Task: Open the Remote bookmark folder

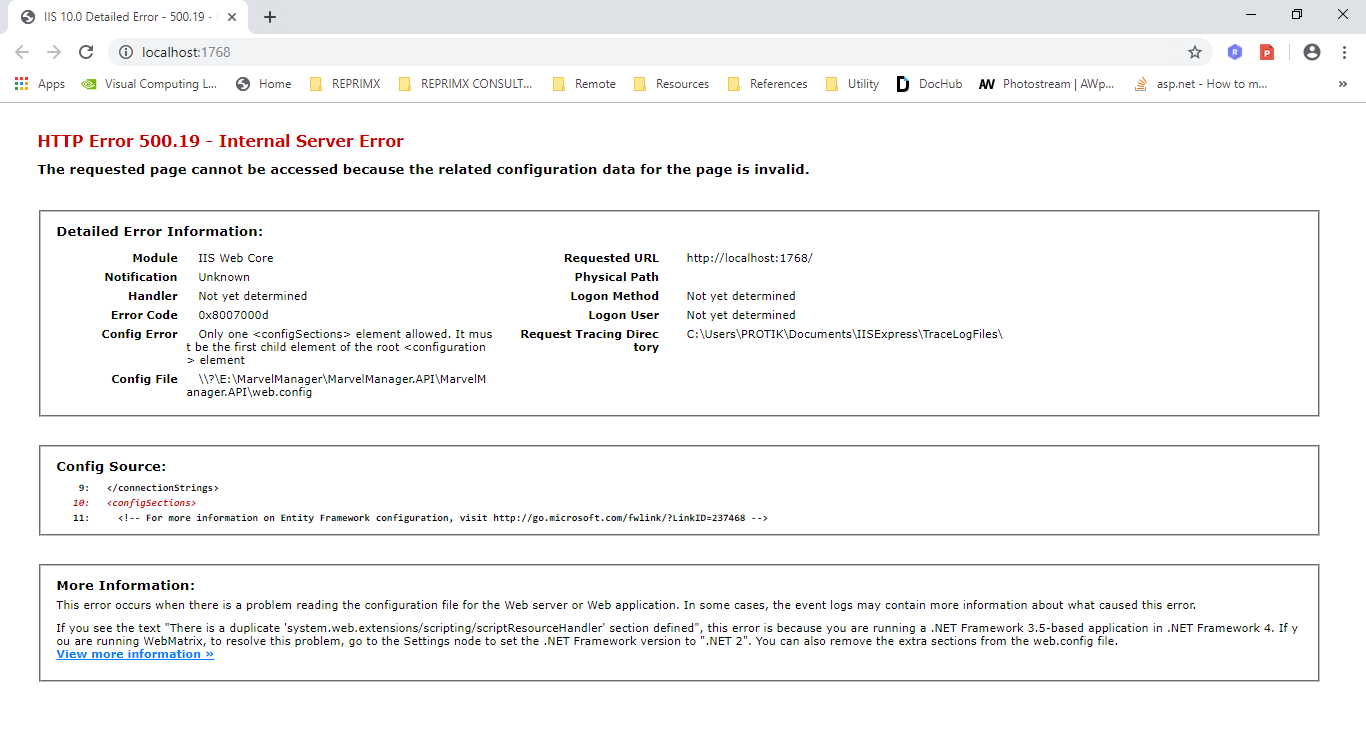Action: (584, 84)
